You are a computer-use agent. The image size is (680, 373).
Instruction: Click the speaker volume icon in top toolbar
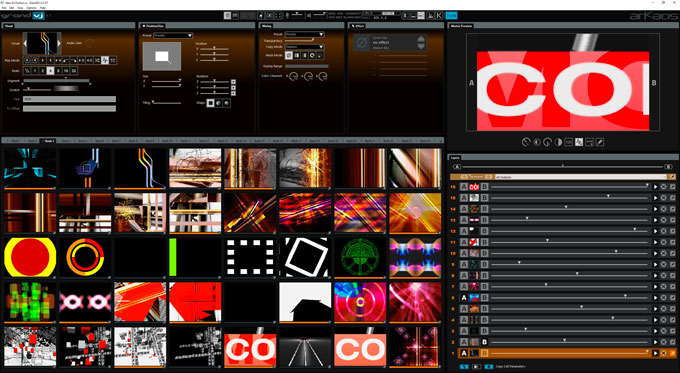tap(310, 16)
